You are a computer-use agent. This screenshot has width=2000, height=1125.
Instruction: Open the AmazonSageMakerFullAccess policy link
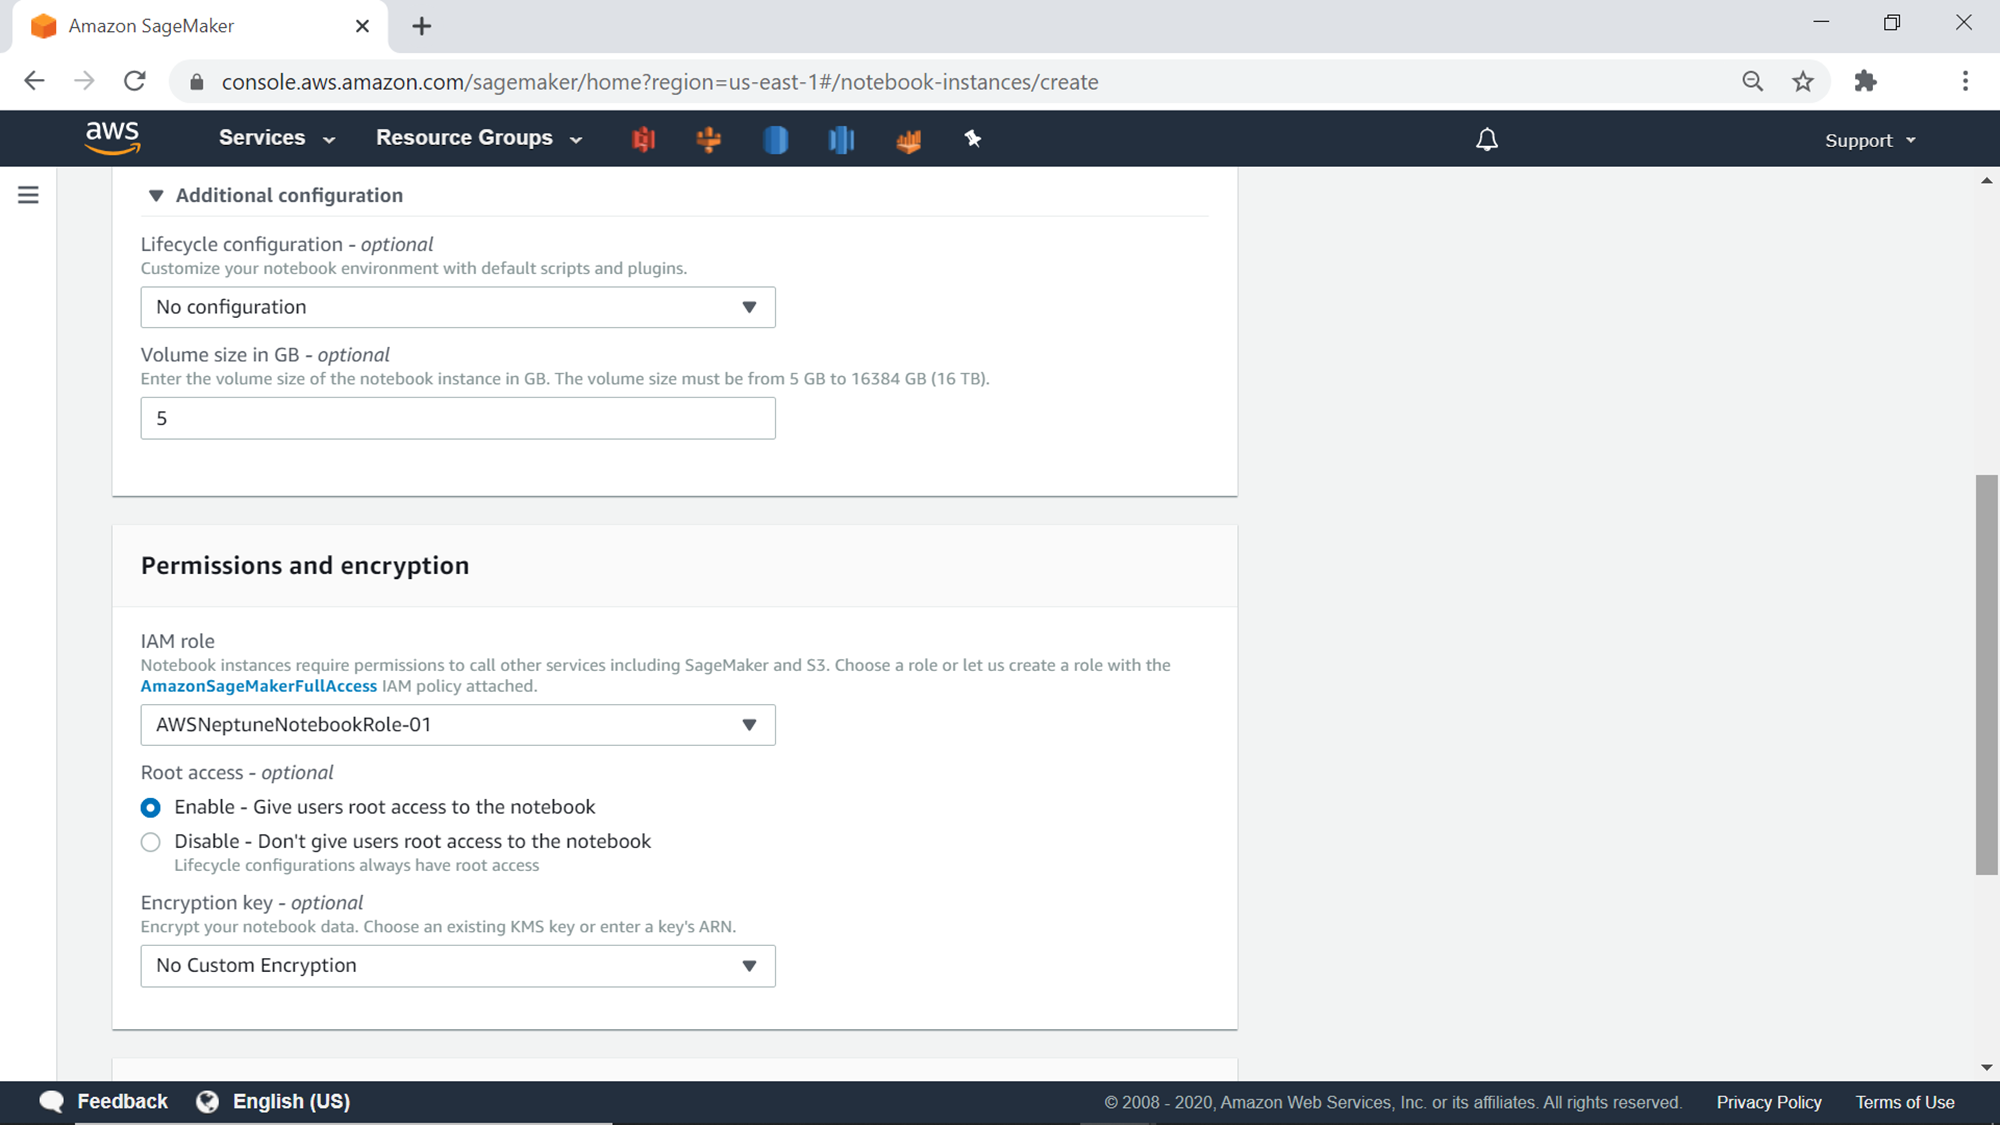coord(258,686)
